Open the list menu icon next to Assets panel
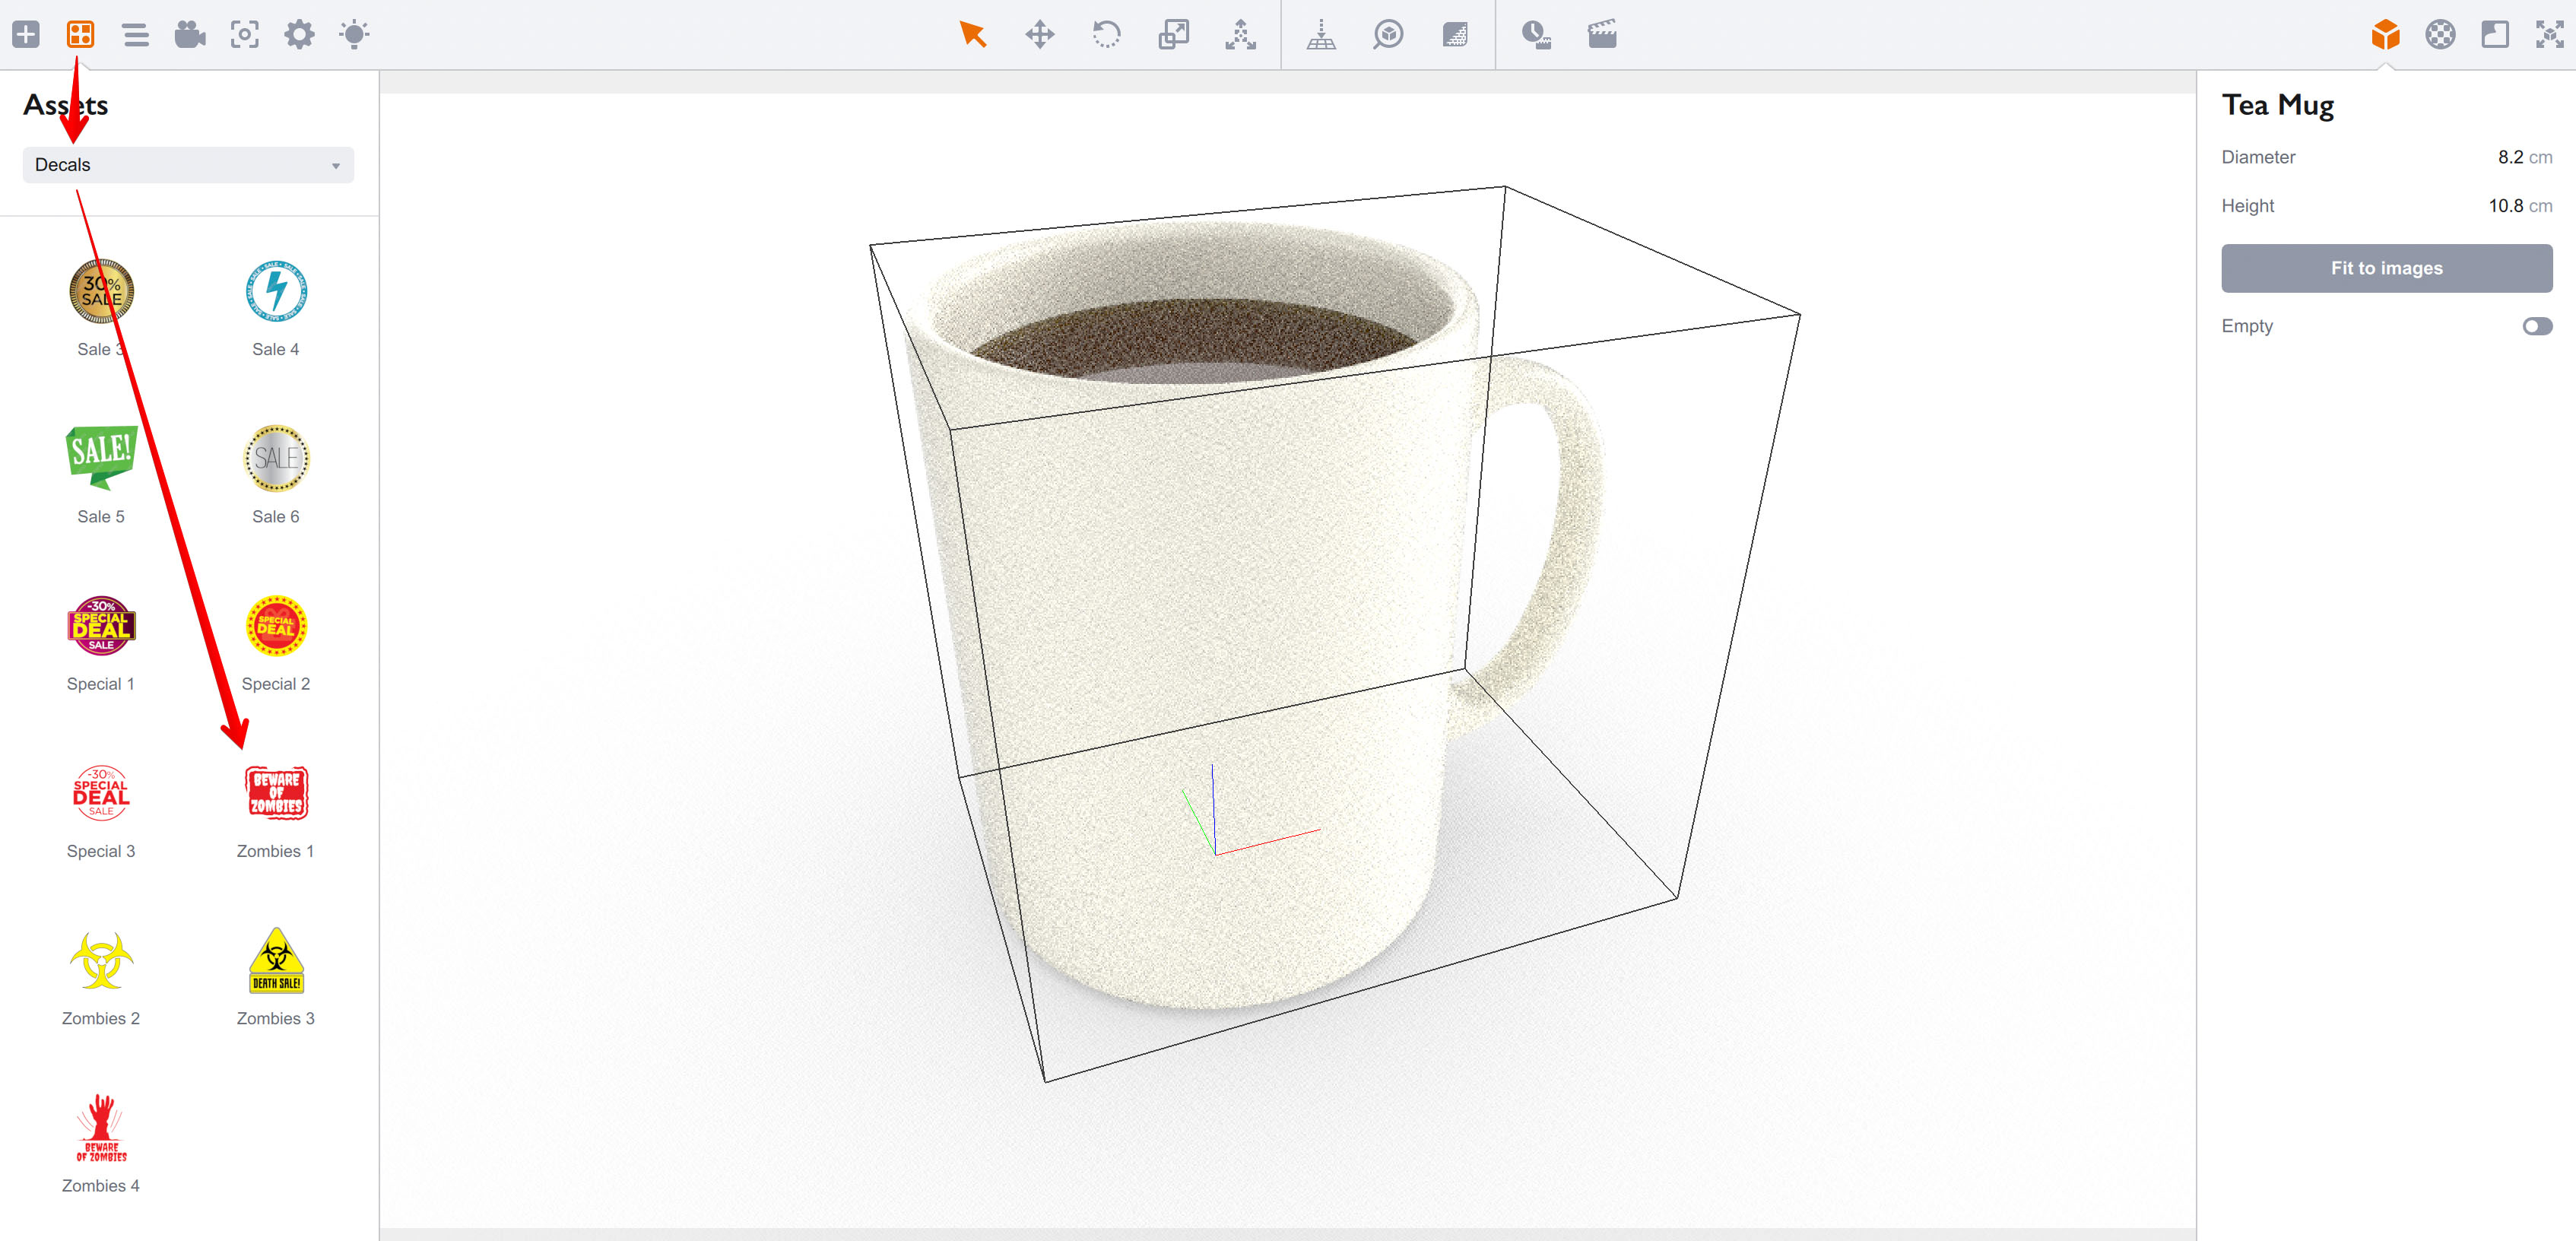Viewport: 2576px width, 1241px height. (136, 34)
